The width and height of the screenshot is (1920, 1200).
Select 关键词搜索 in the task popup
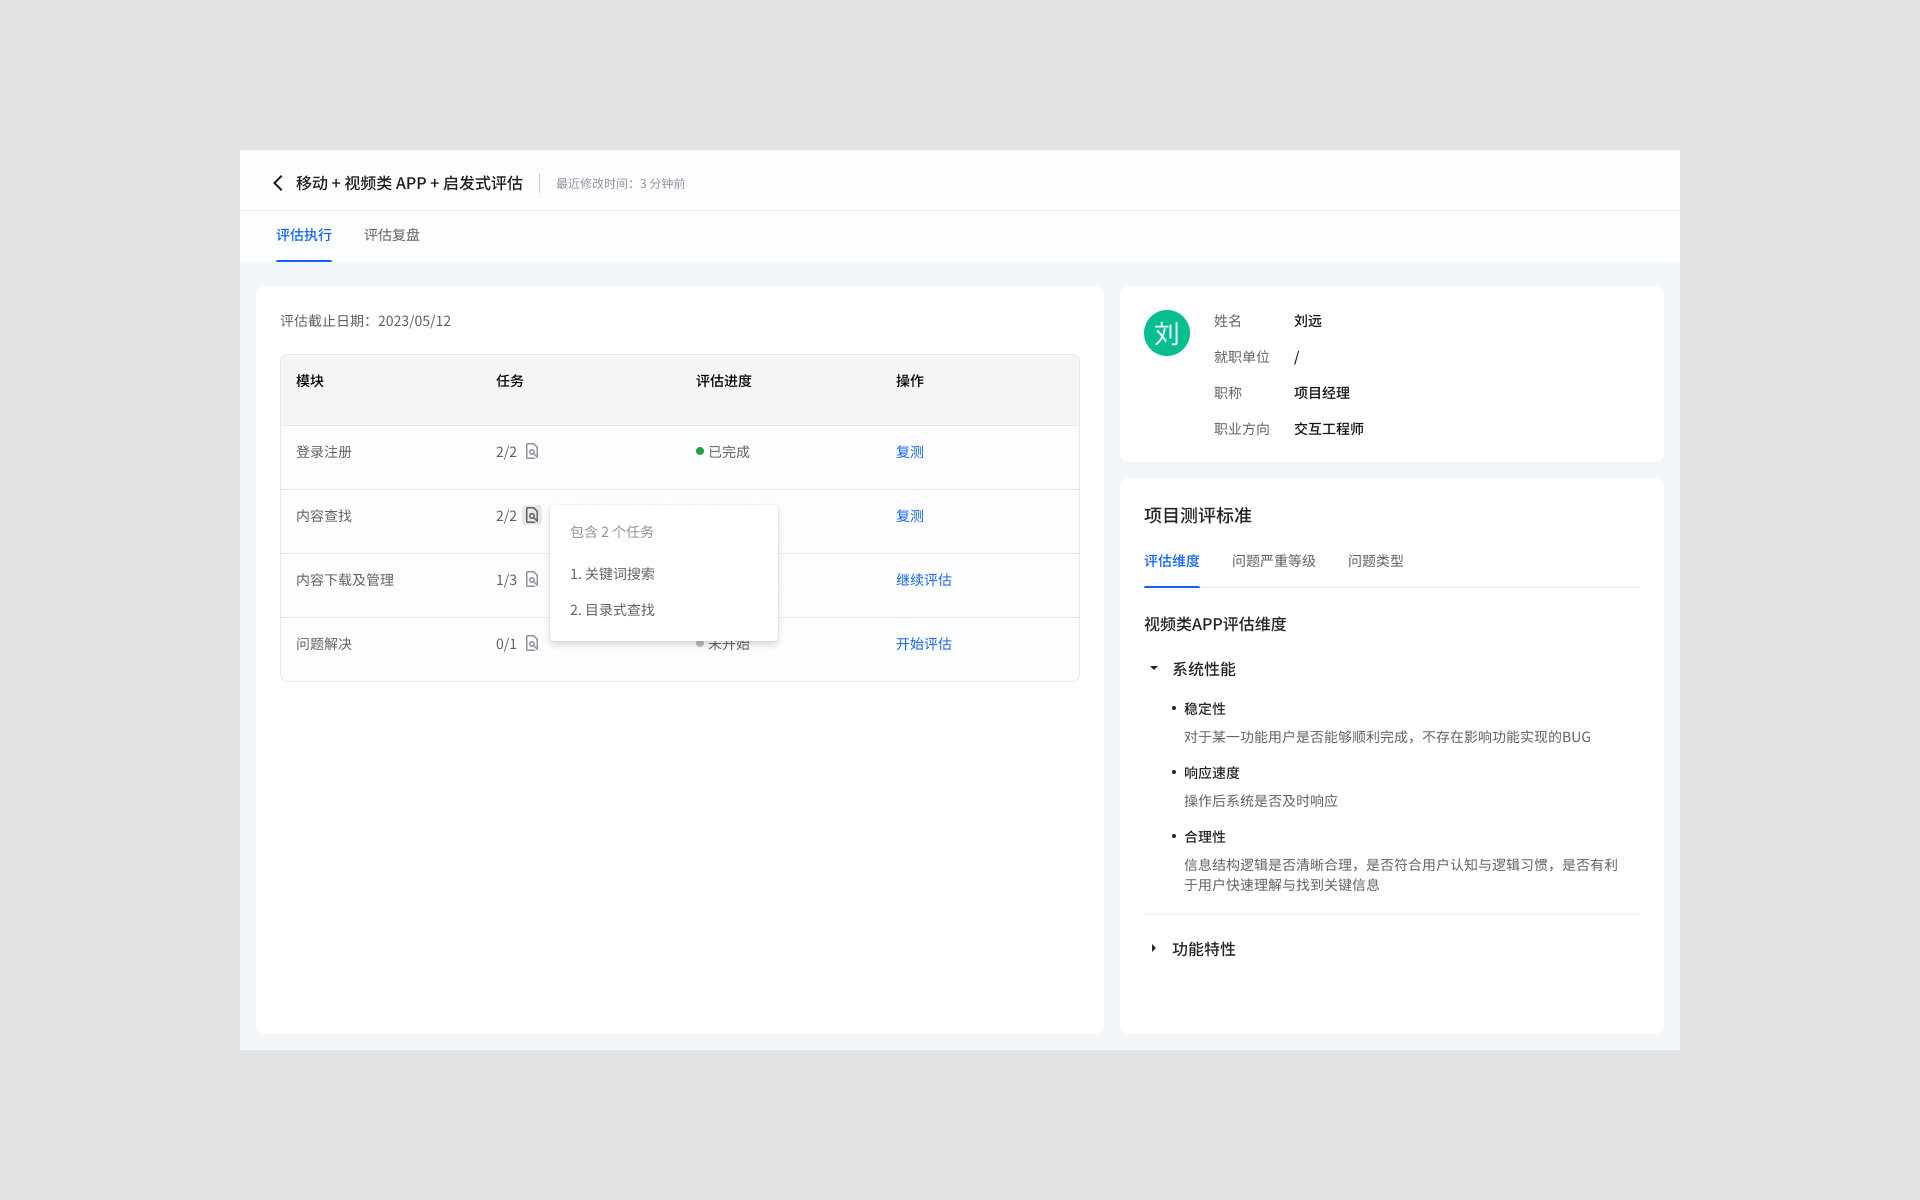[612, 574]
